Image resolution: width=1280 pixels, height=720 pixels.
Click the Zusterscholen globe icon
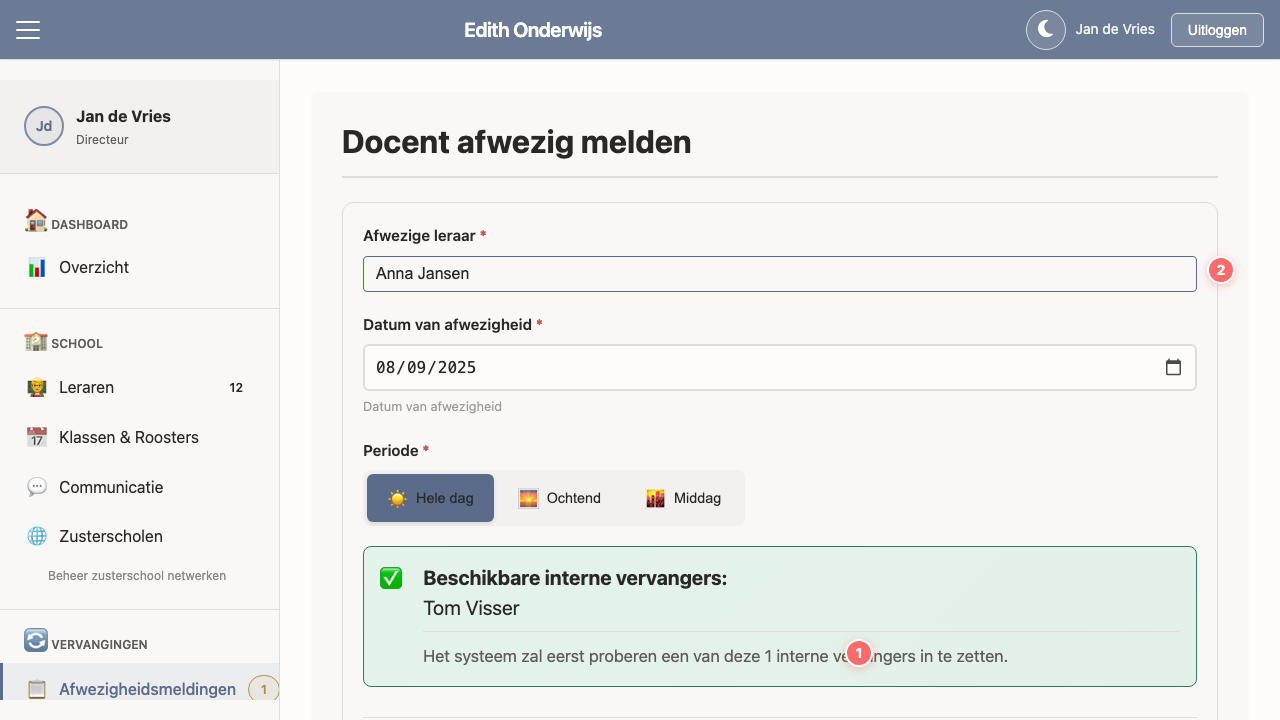pos(37,536)
